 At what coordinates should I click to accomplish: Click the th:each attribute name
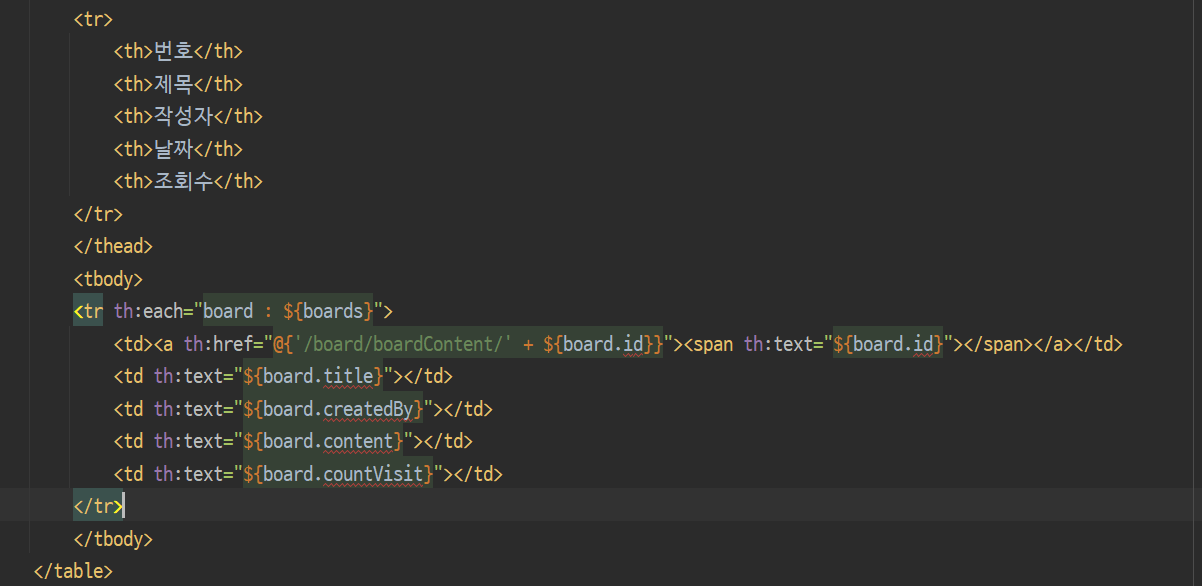[x=148, y=311]
